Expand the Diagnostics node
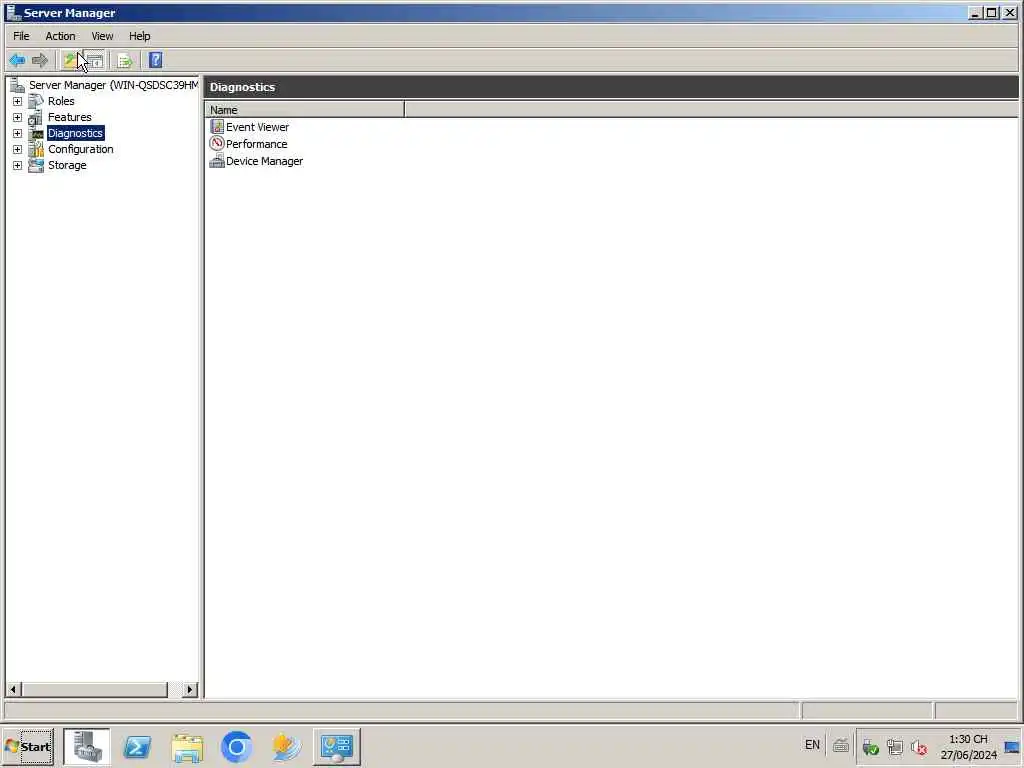This screenshot has width=1024, height=768. click(18, 133)
